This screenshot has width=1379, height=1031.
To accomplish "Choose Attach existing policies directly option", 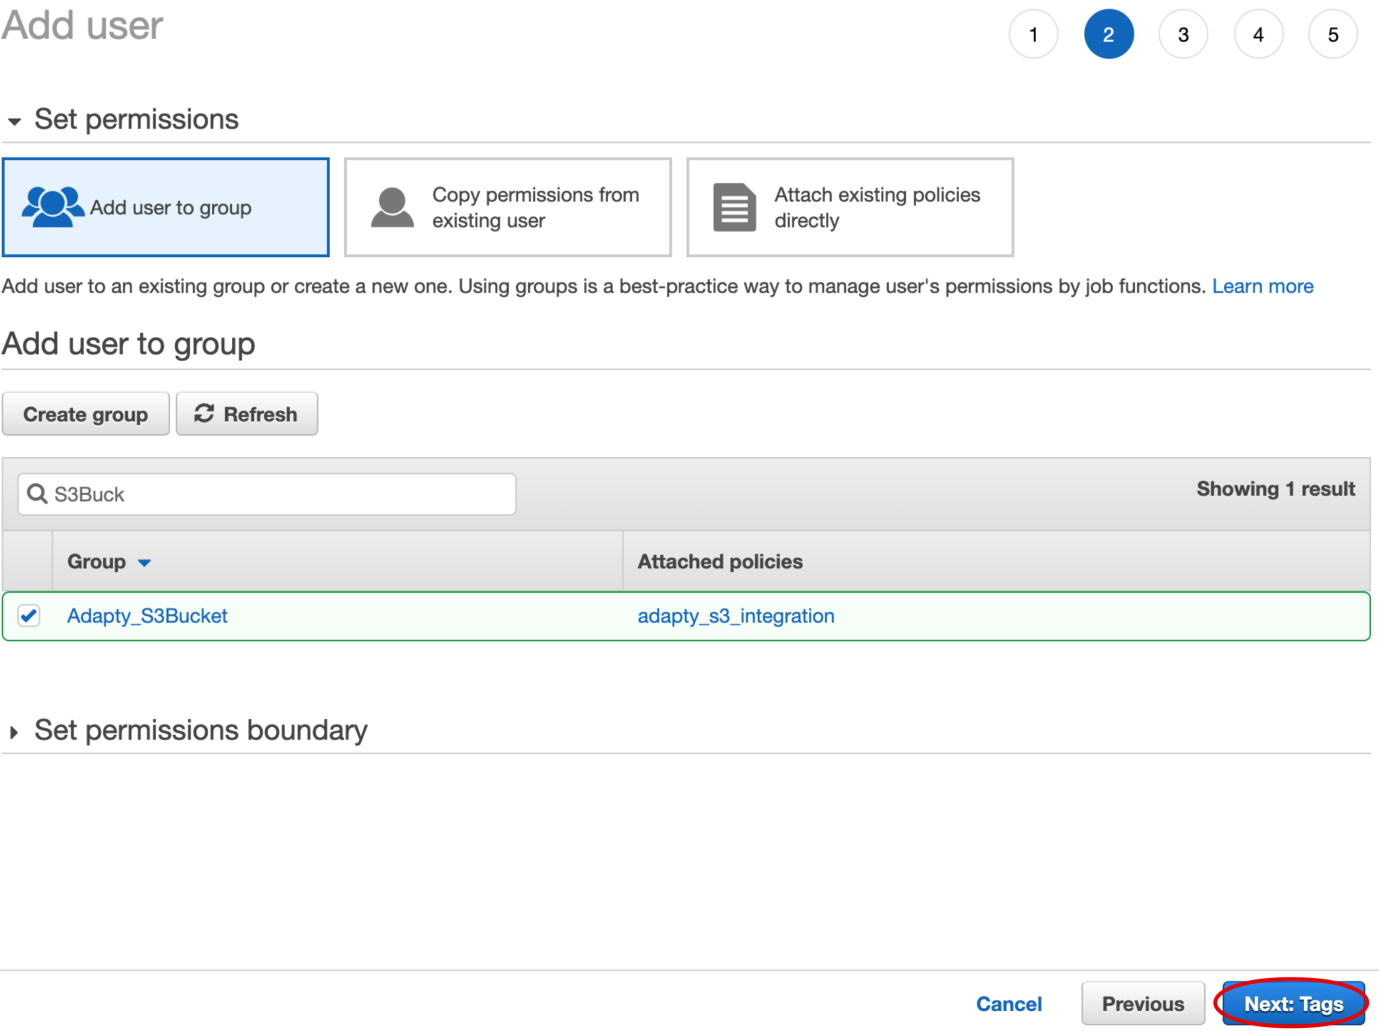I will coord(849,207).
